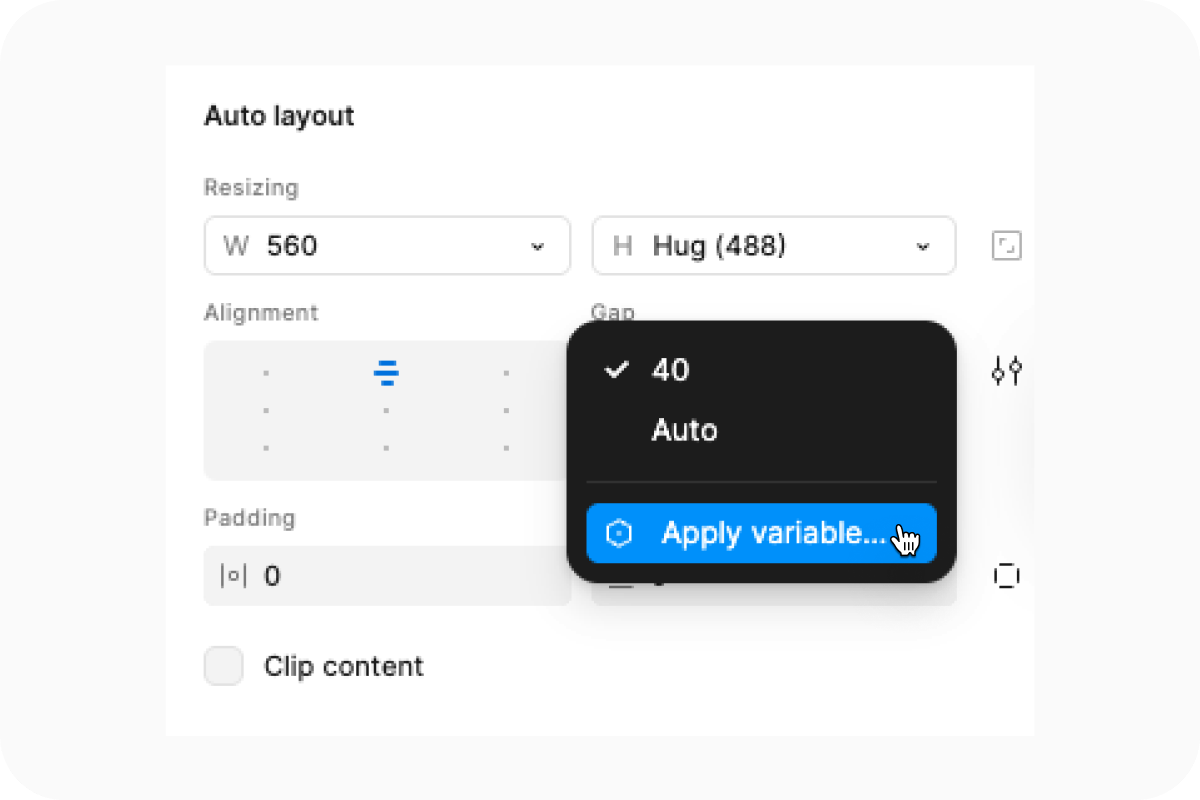Click the hexagon variable icon on Apply variable

pyautogui.click(x=621, y=533)
